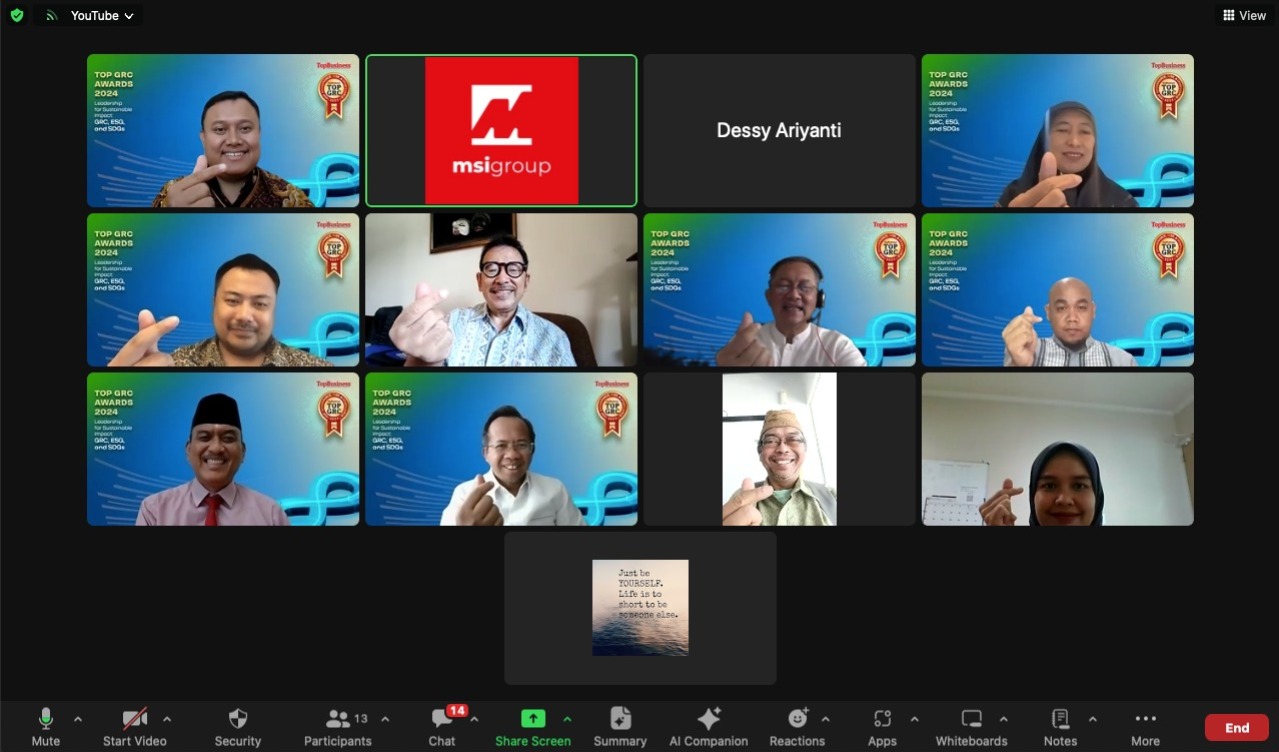The height and width of the screenshot is (752, 1279).
Task: Open the Security shield options
Action: point(238,727)
